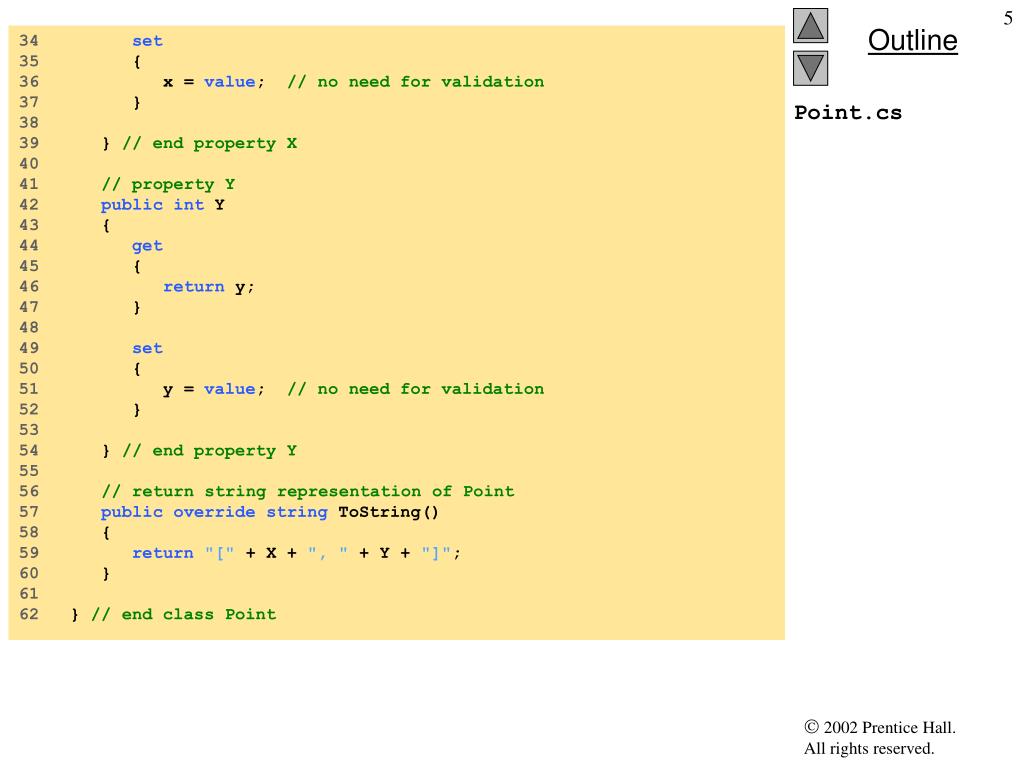
Task: Click the up arrow navigation button
Action: 810,25
